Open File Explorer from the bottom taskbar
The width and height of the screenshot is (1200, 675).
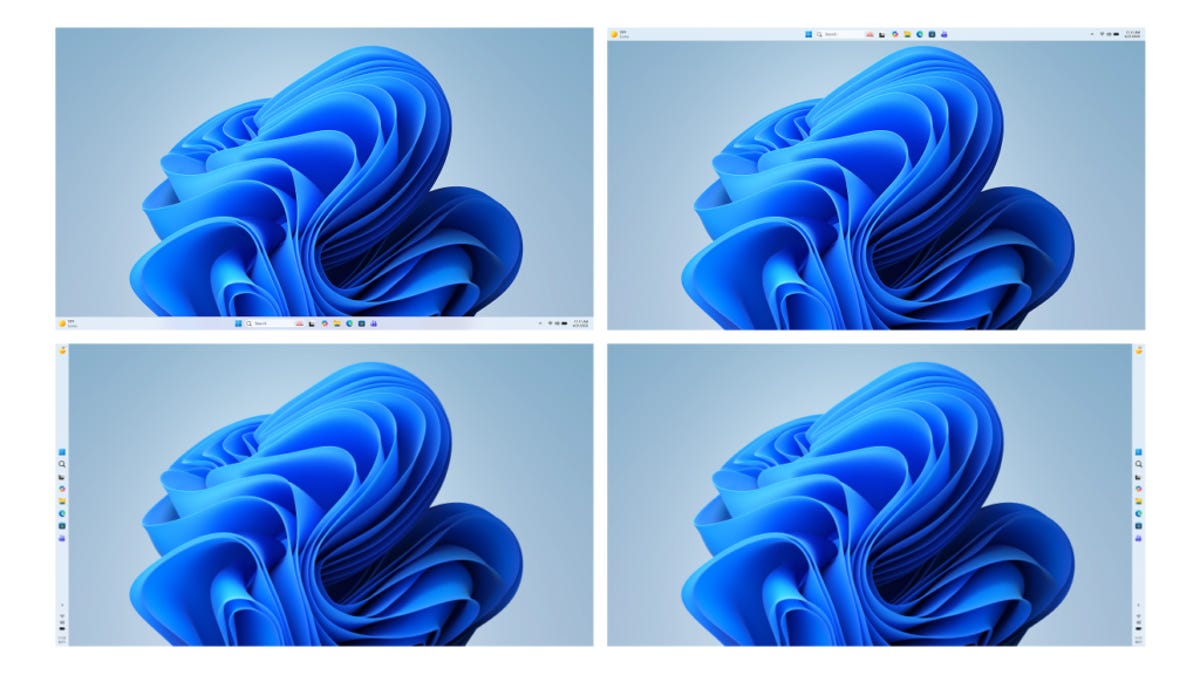pos(336,324)
